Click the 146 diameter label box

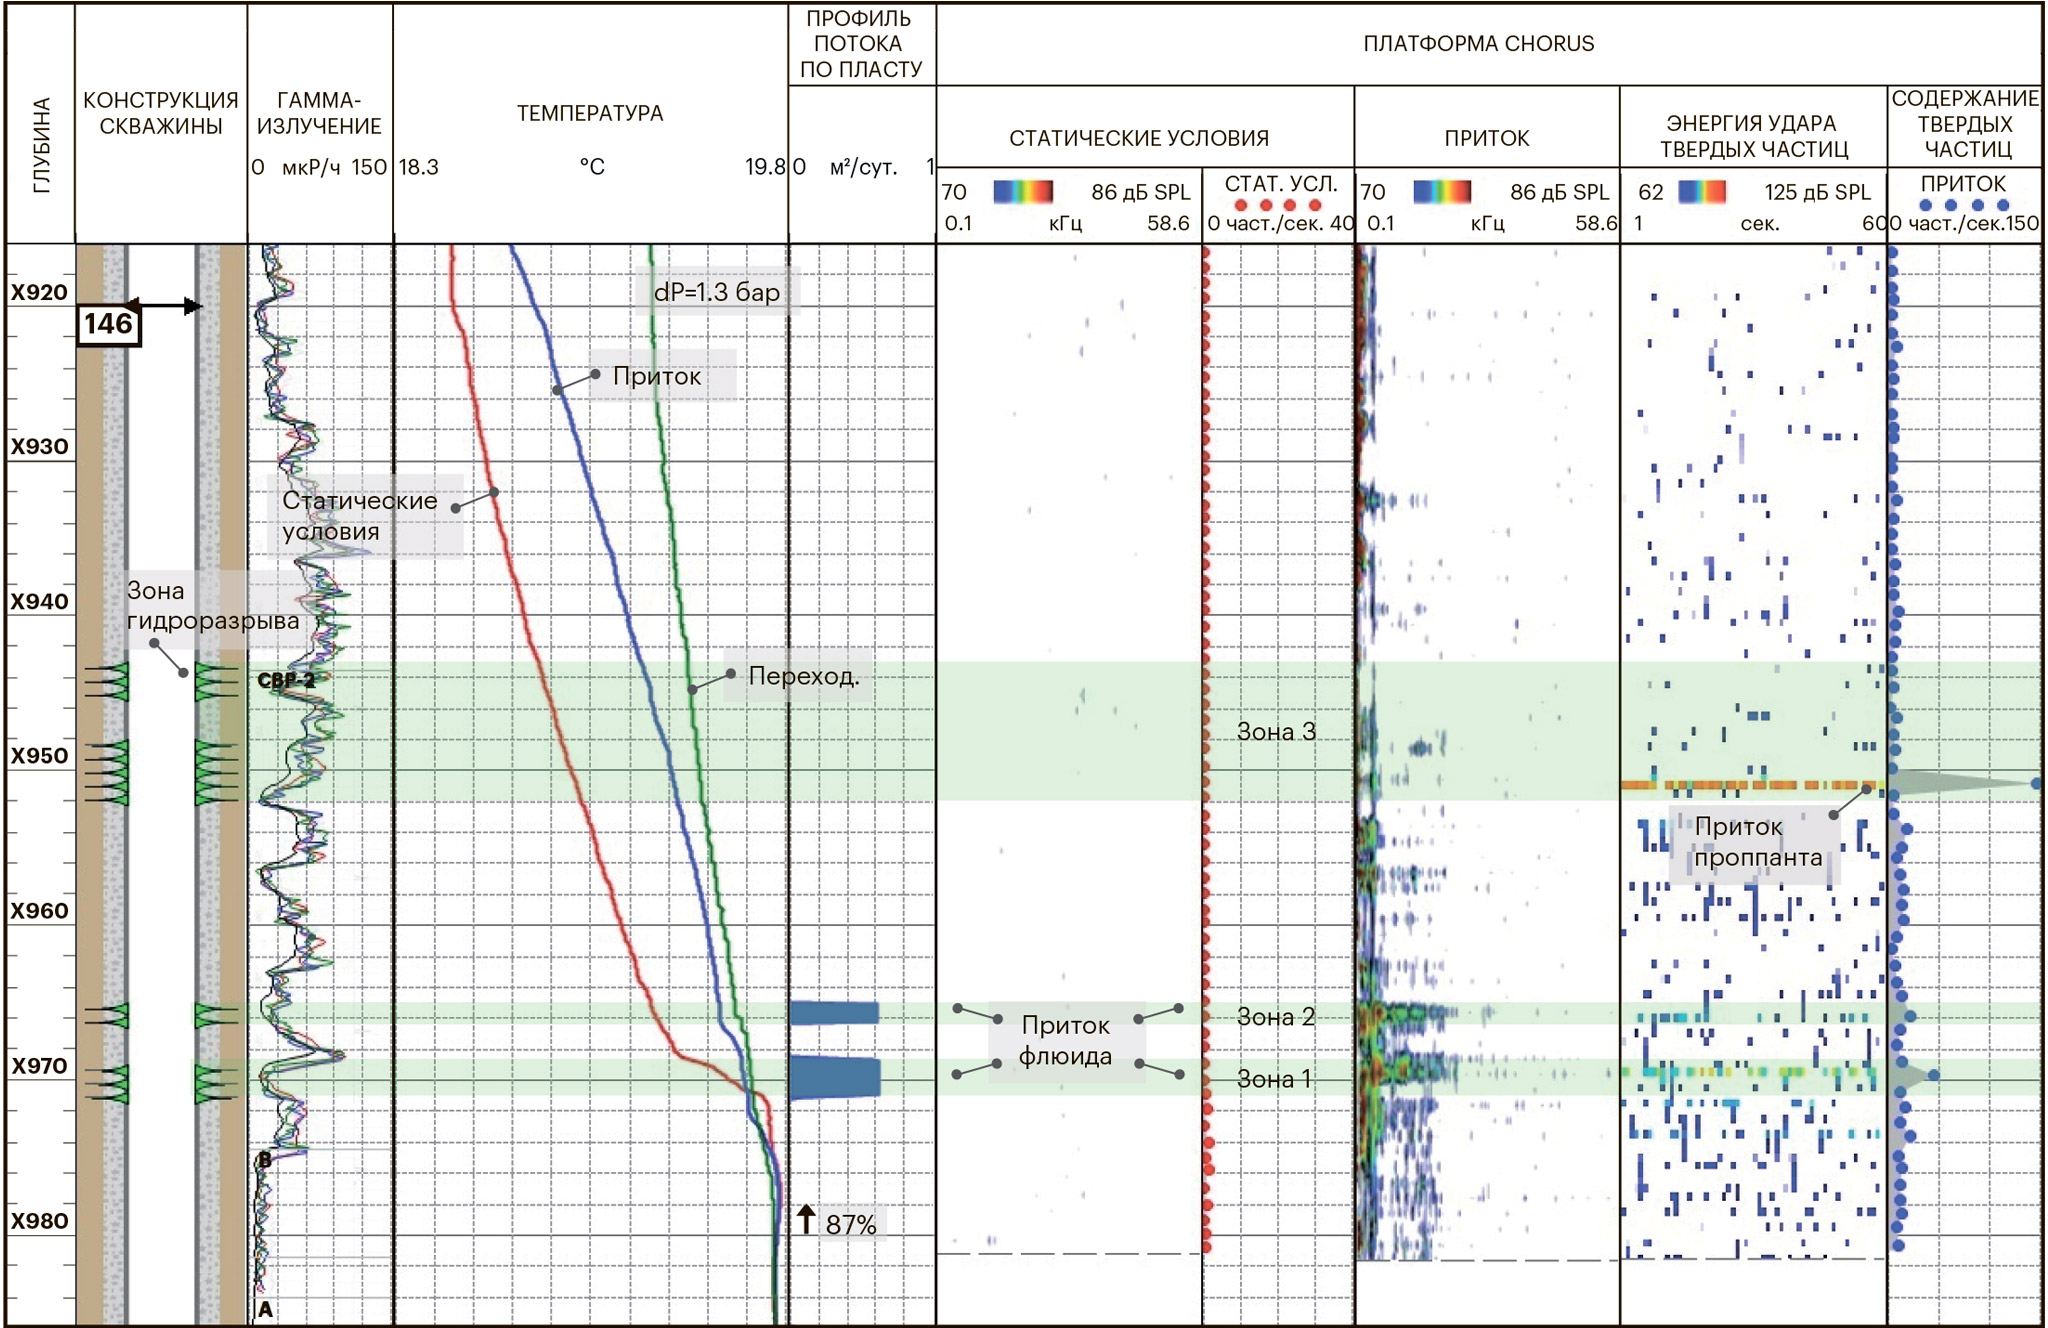click(108, 325)
